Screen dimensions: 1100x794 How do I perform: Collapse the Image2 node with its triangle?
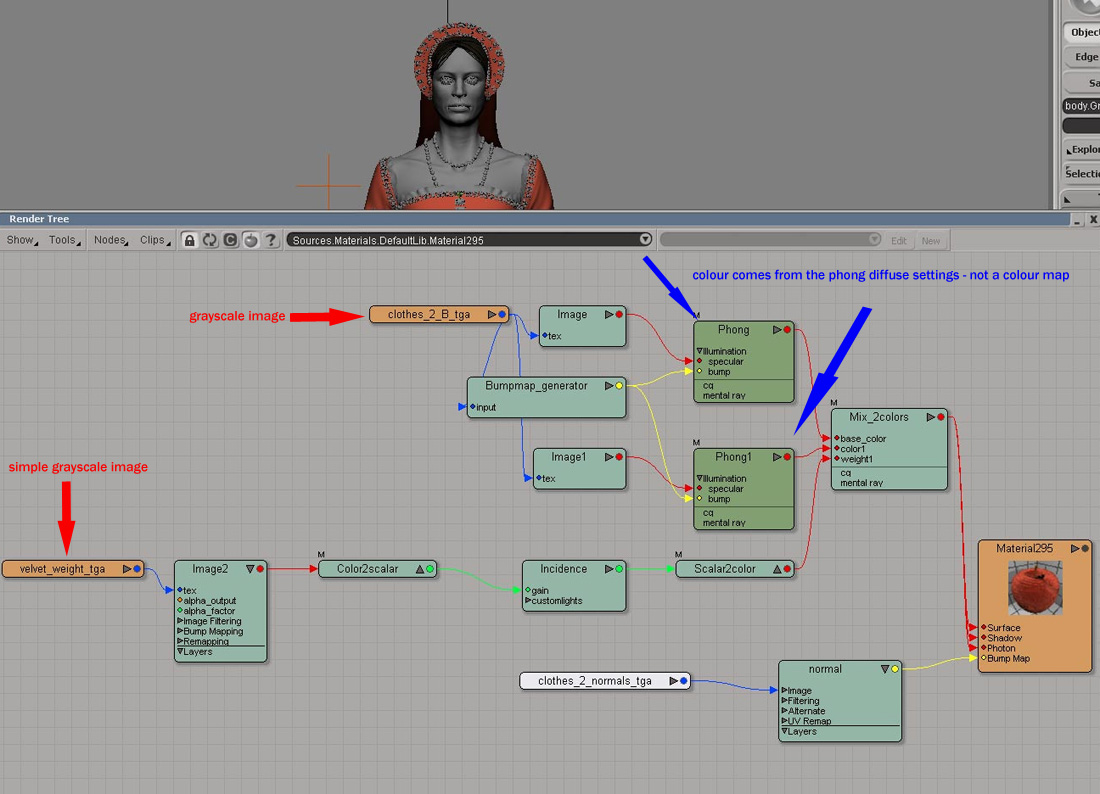(250, 569)
